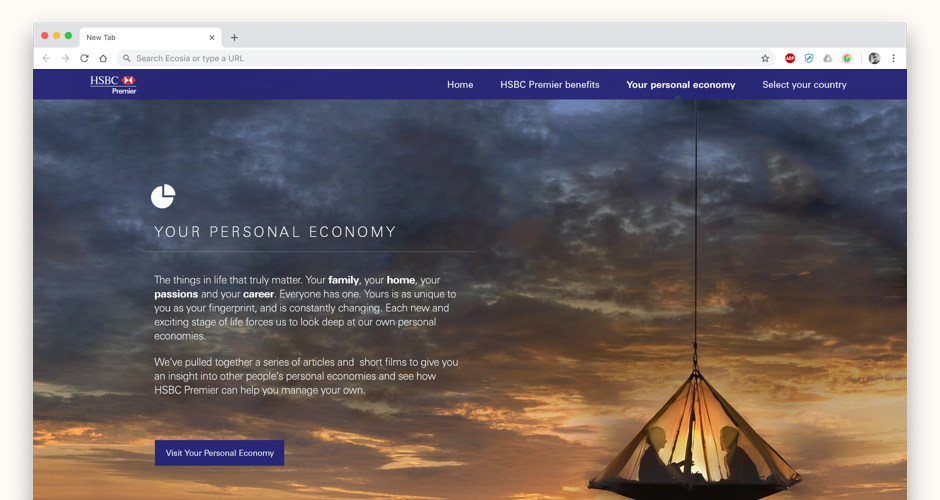940x500 pixels.
Task: Open the browser three-dot menu
Action: click(893, 58)
